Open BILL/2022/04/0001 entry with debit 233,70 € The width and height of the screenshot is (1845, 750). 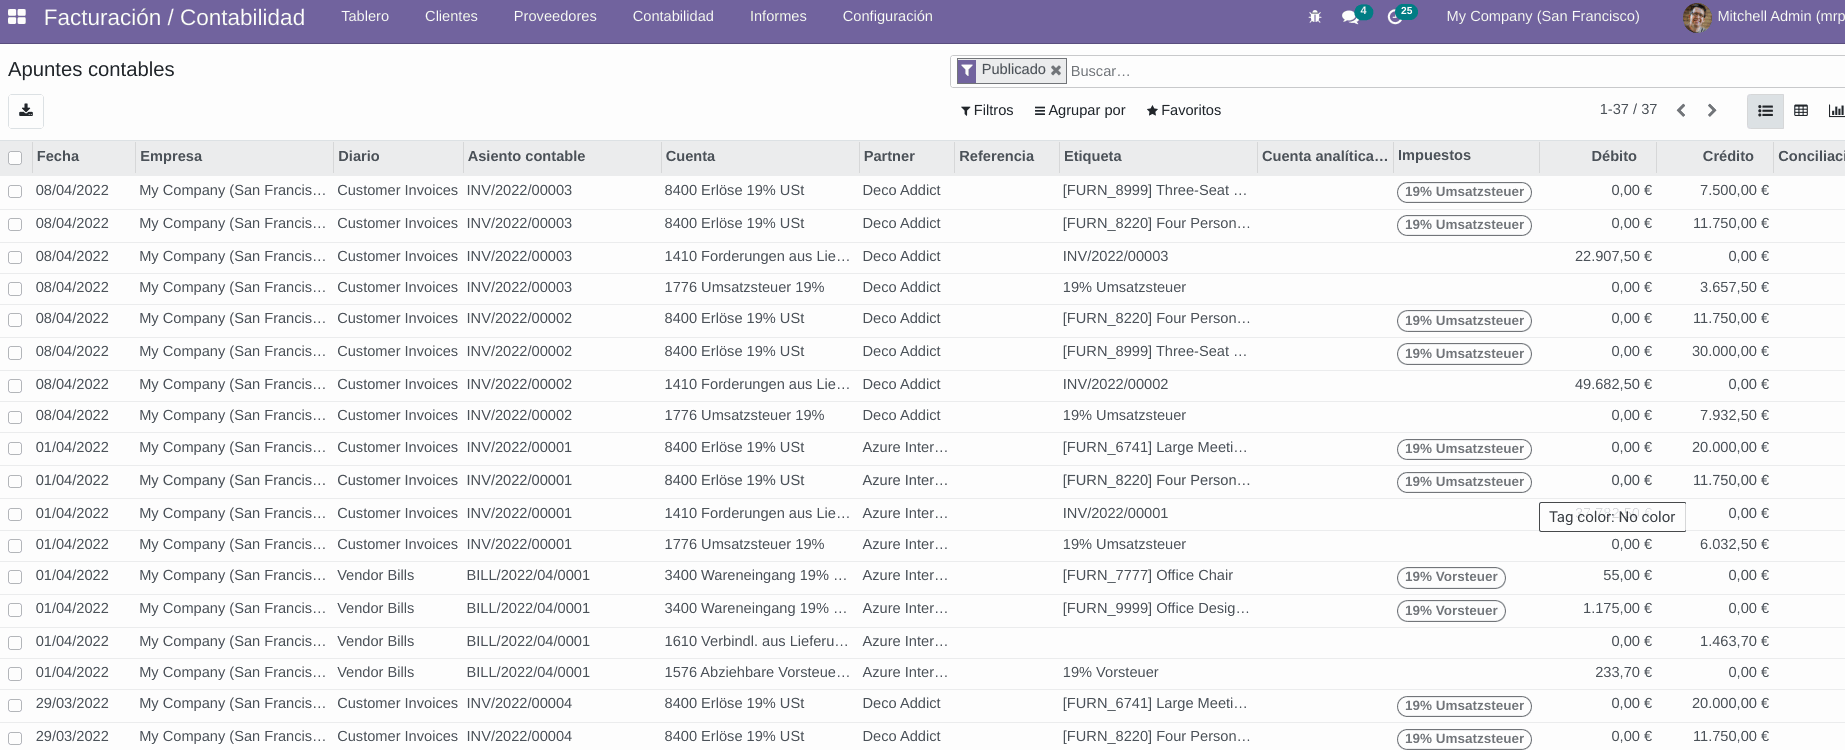[x=528, y=672]
